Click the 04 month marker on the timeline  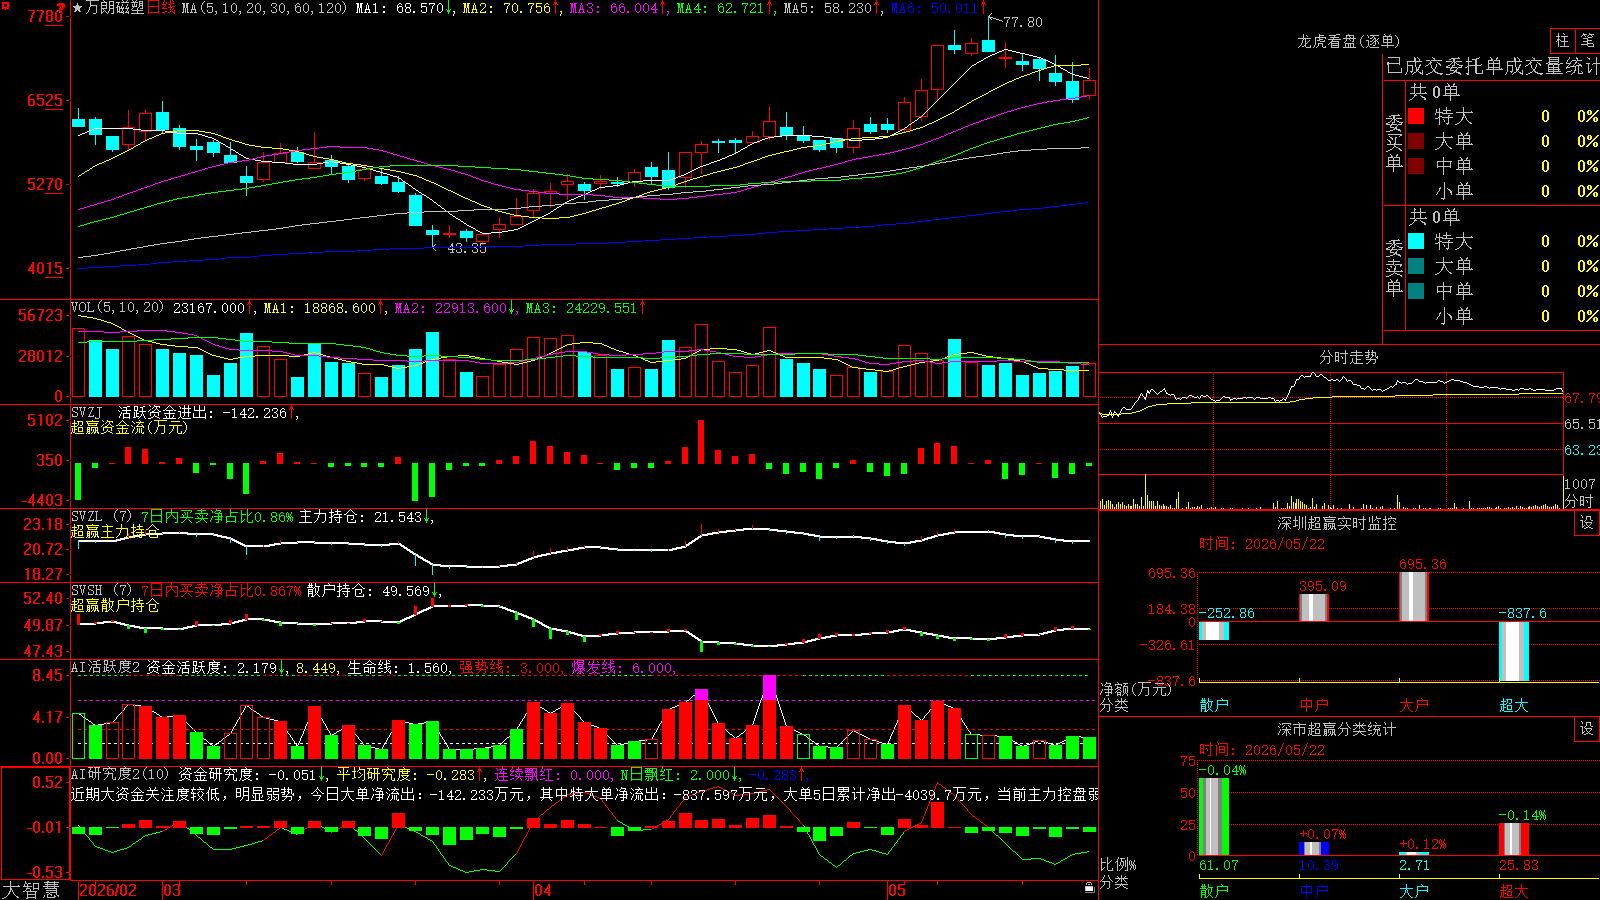[x=542, y=890]
